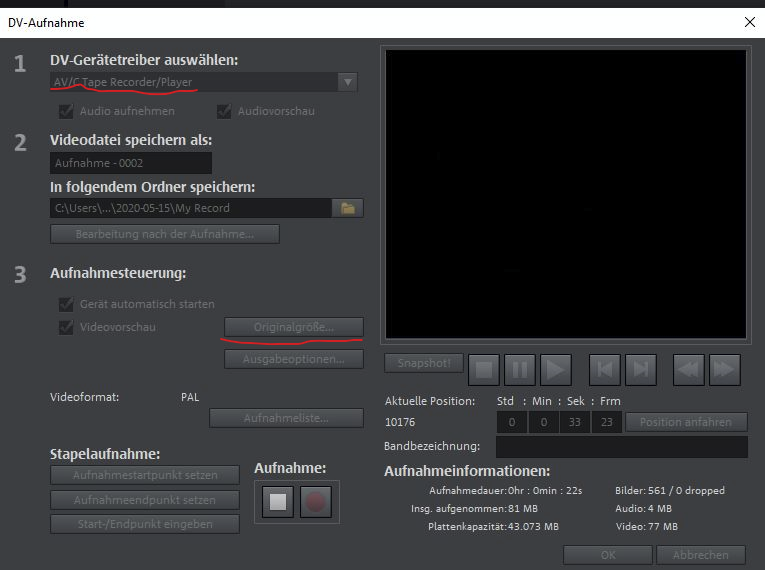Open the Aufnahmeliste
This screenshot has height=570, width=765.
pos(286,418)
